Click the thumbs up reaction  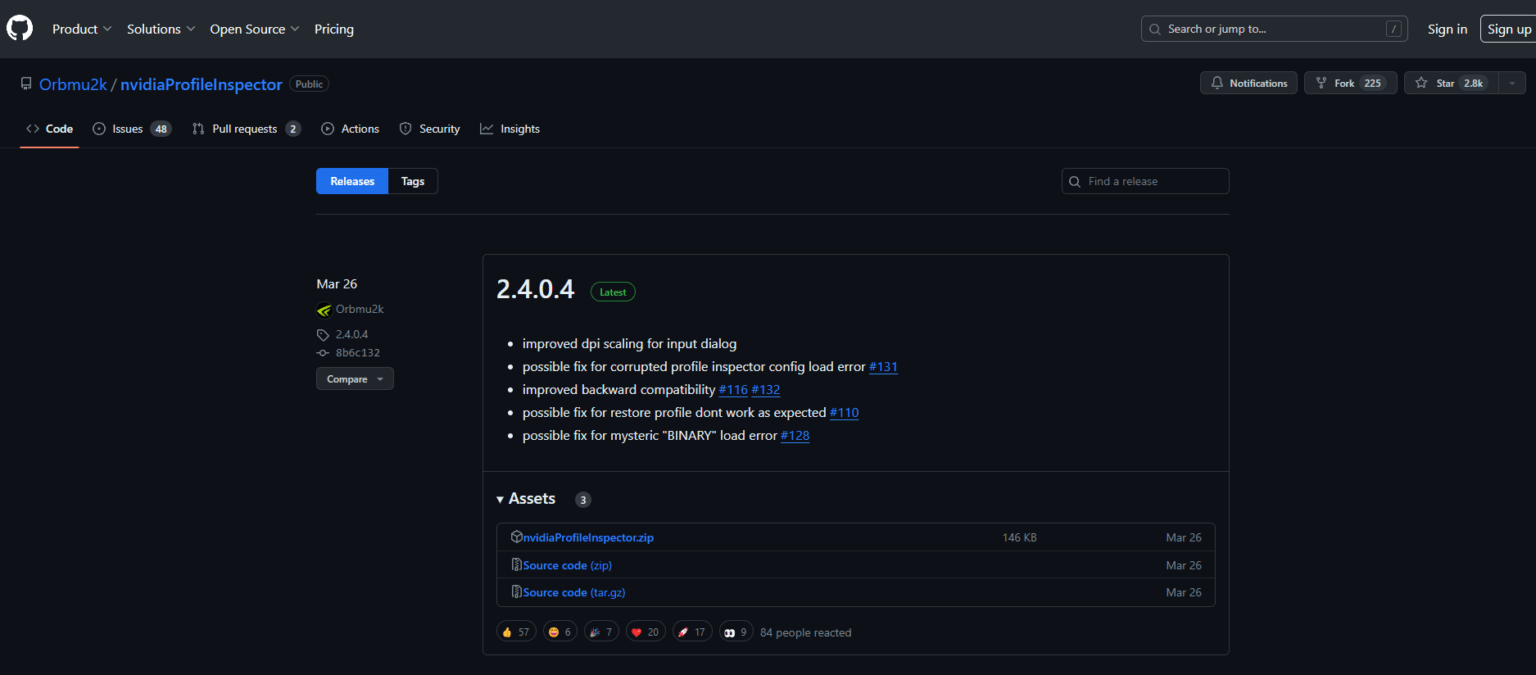point(516,632)
